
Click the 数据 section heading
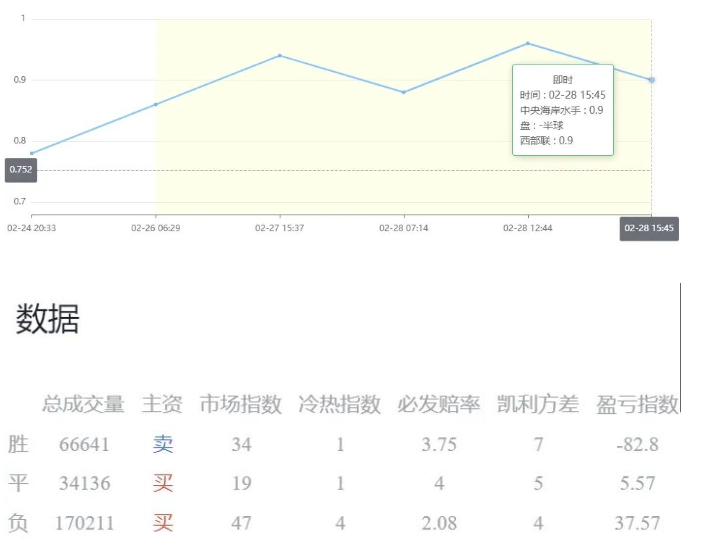[47, 320]
